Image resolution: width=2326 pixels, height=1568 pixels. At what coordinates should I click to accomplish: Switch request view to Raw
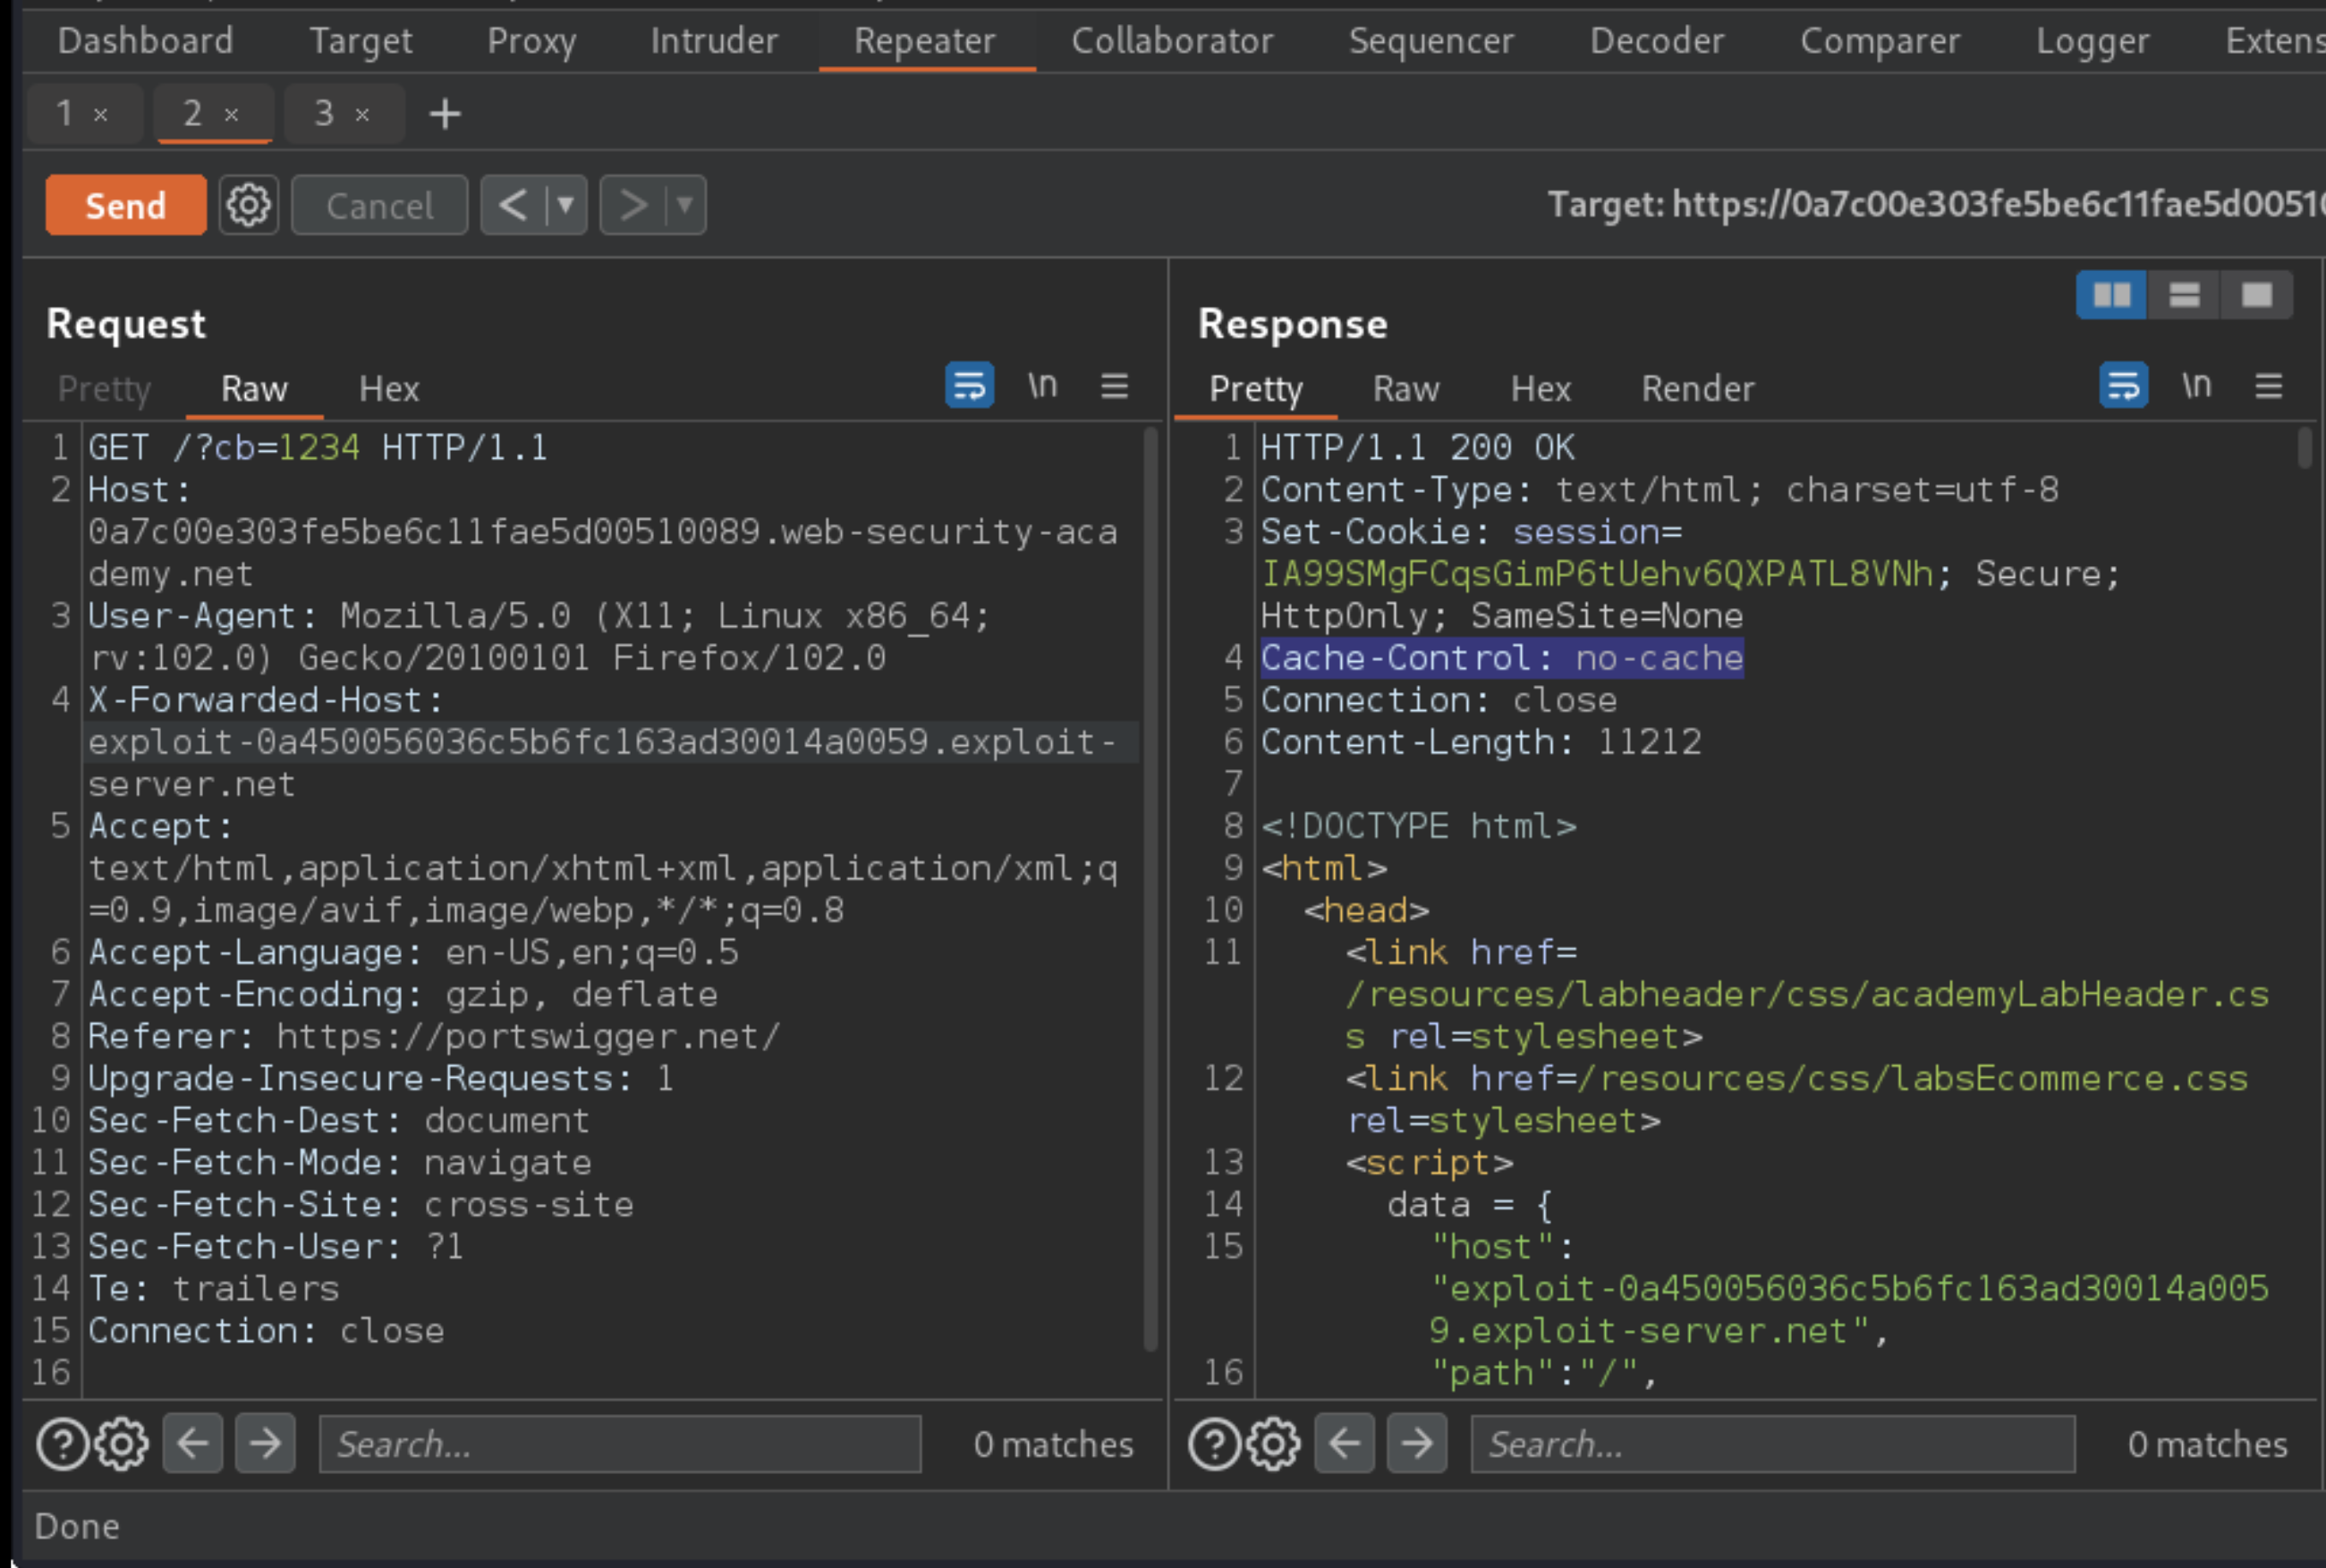254,388
